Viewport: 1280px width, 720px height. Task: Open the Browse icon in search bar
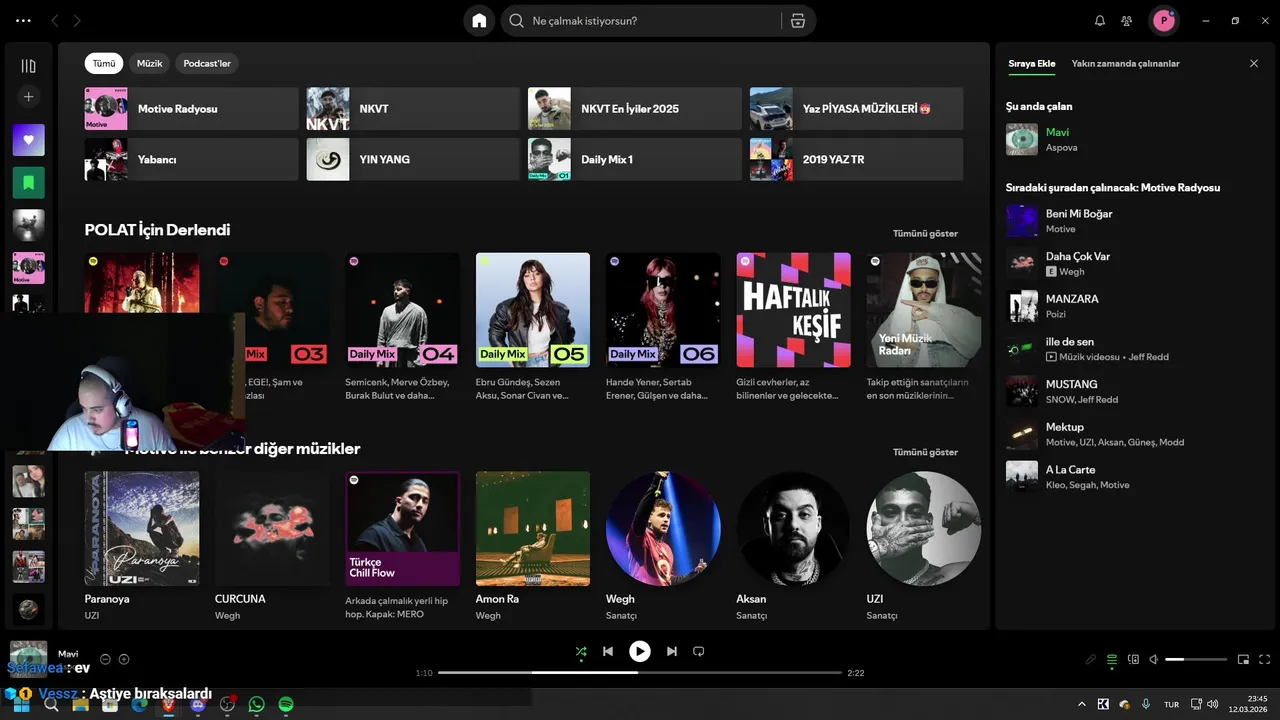coord(797,21)
